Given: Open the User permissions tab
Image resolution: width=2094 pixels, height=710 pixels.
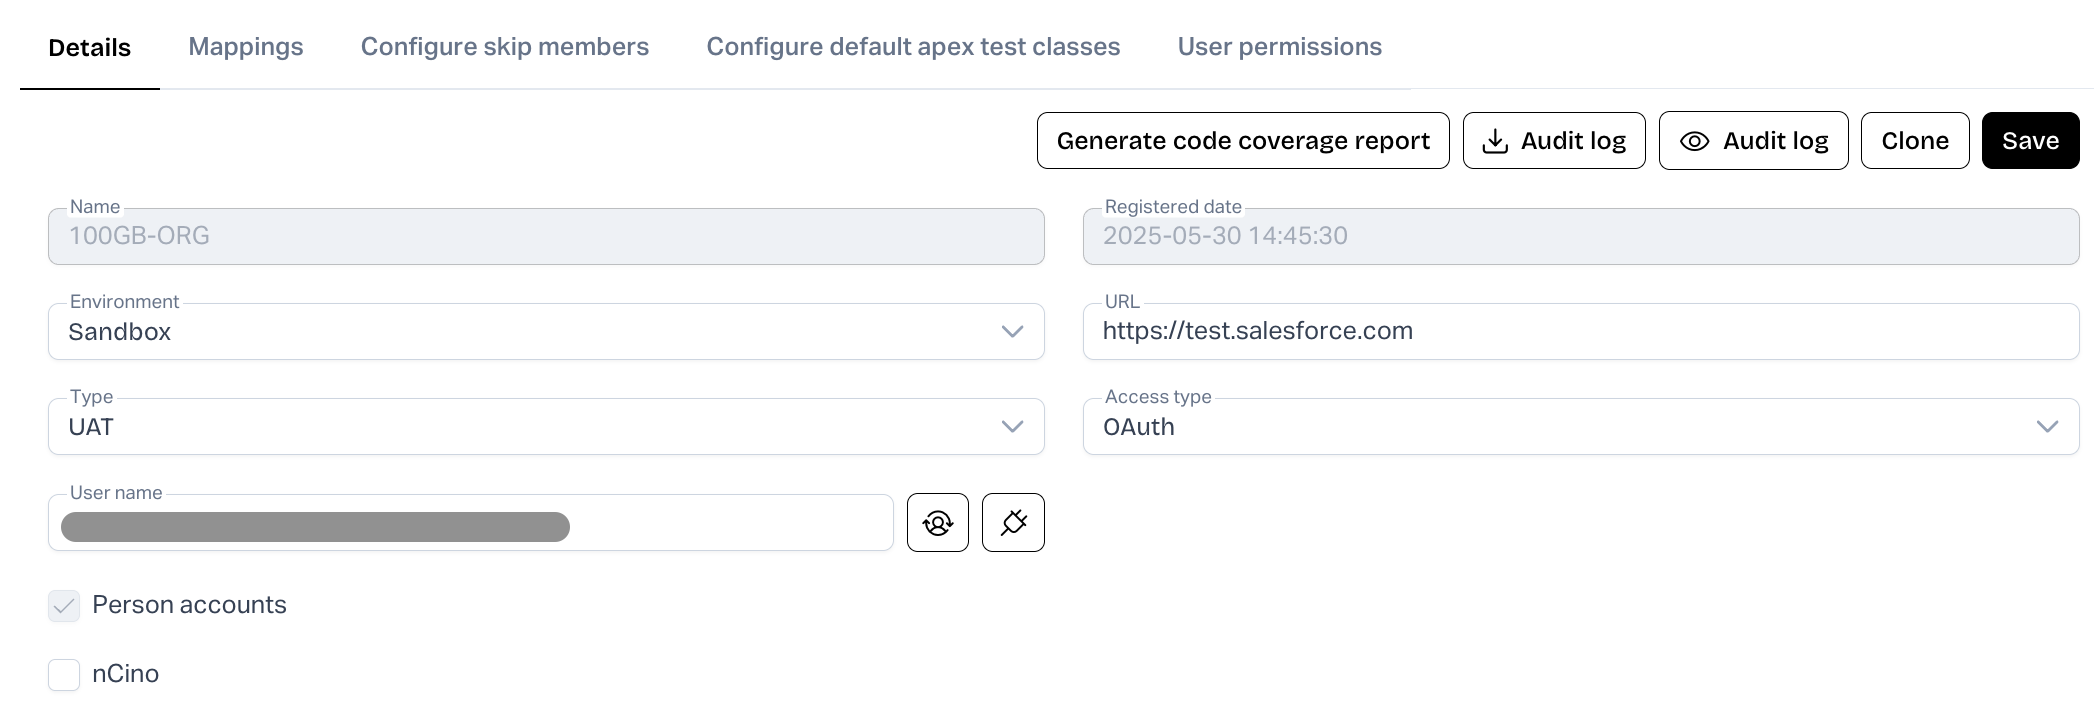Looking at the screenshot, I should pyautogui.click(x=1279, y=47).
